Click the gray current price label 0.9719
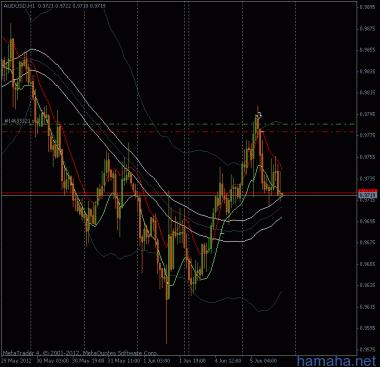This screenshot has height=367, width=380. pos(367,195)
